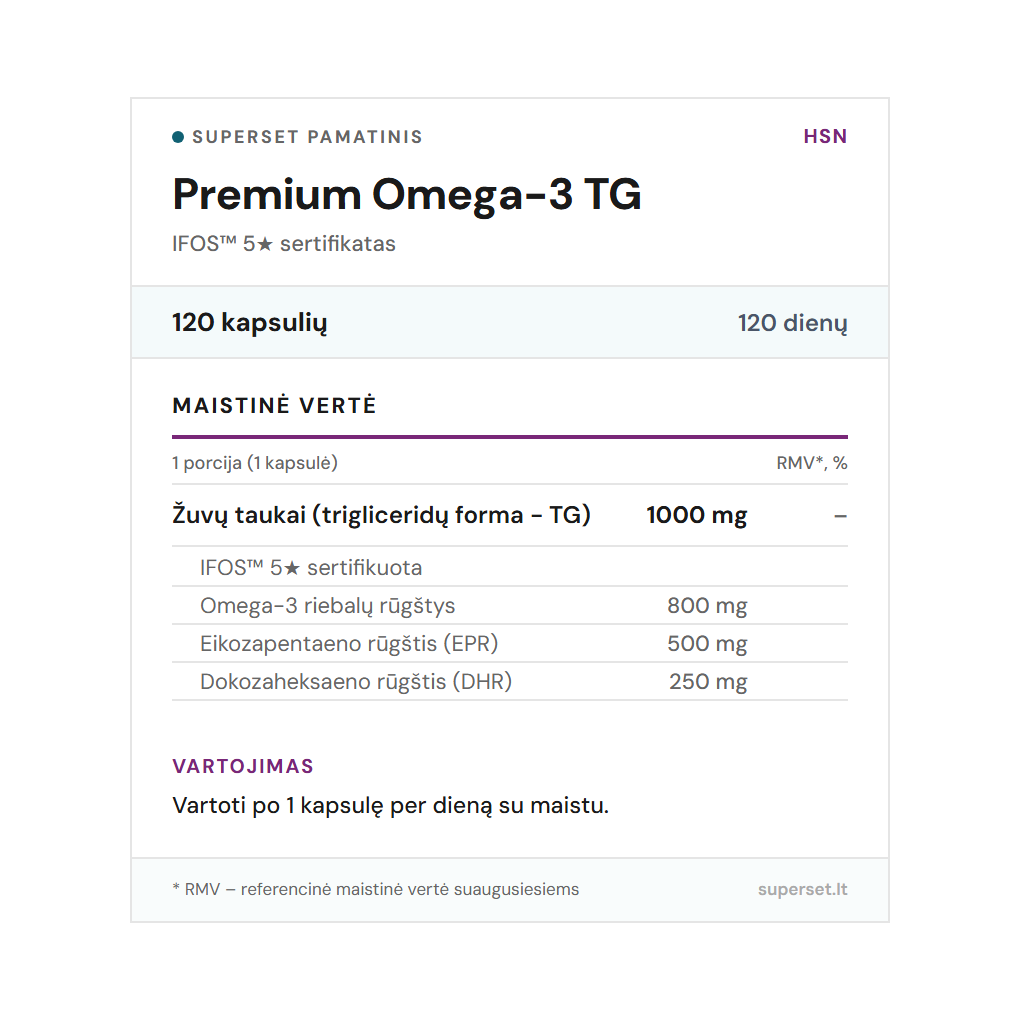The height and width of the screenshot is (1020, 1020).
Task: Click the VARTOJIMAS section heading
Action: coord(243,767)
